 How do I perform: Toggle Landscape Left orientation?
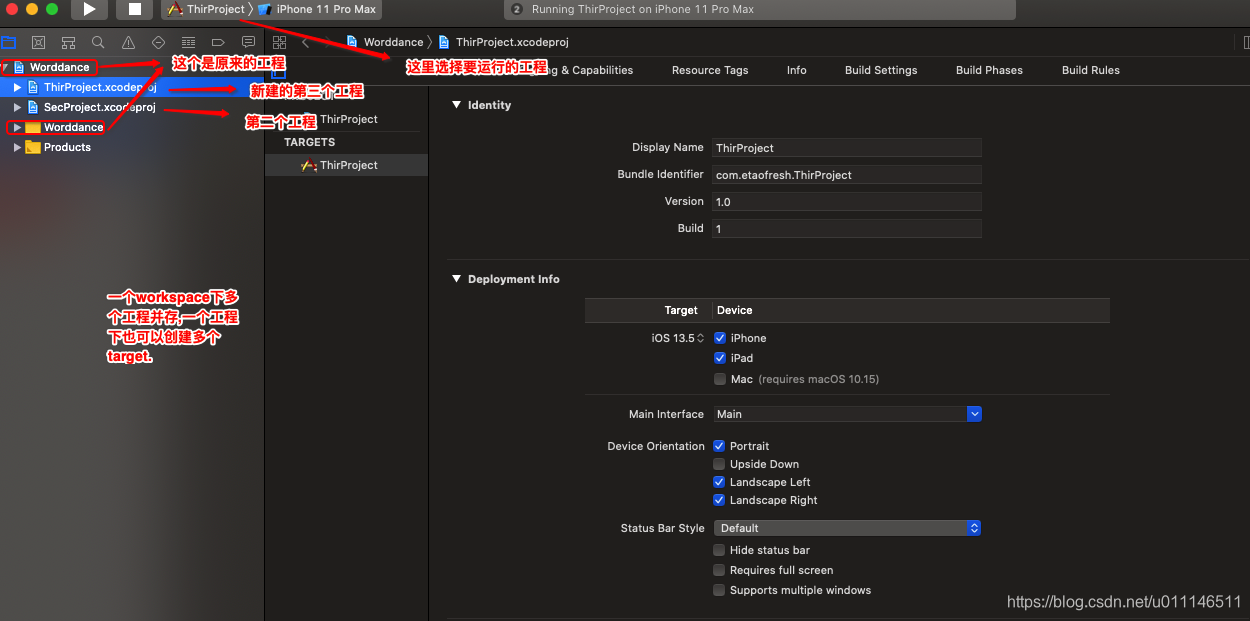pyautogui.click(x=719, y=482)
